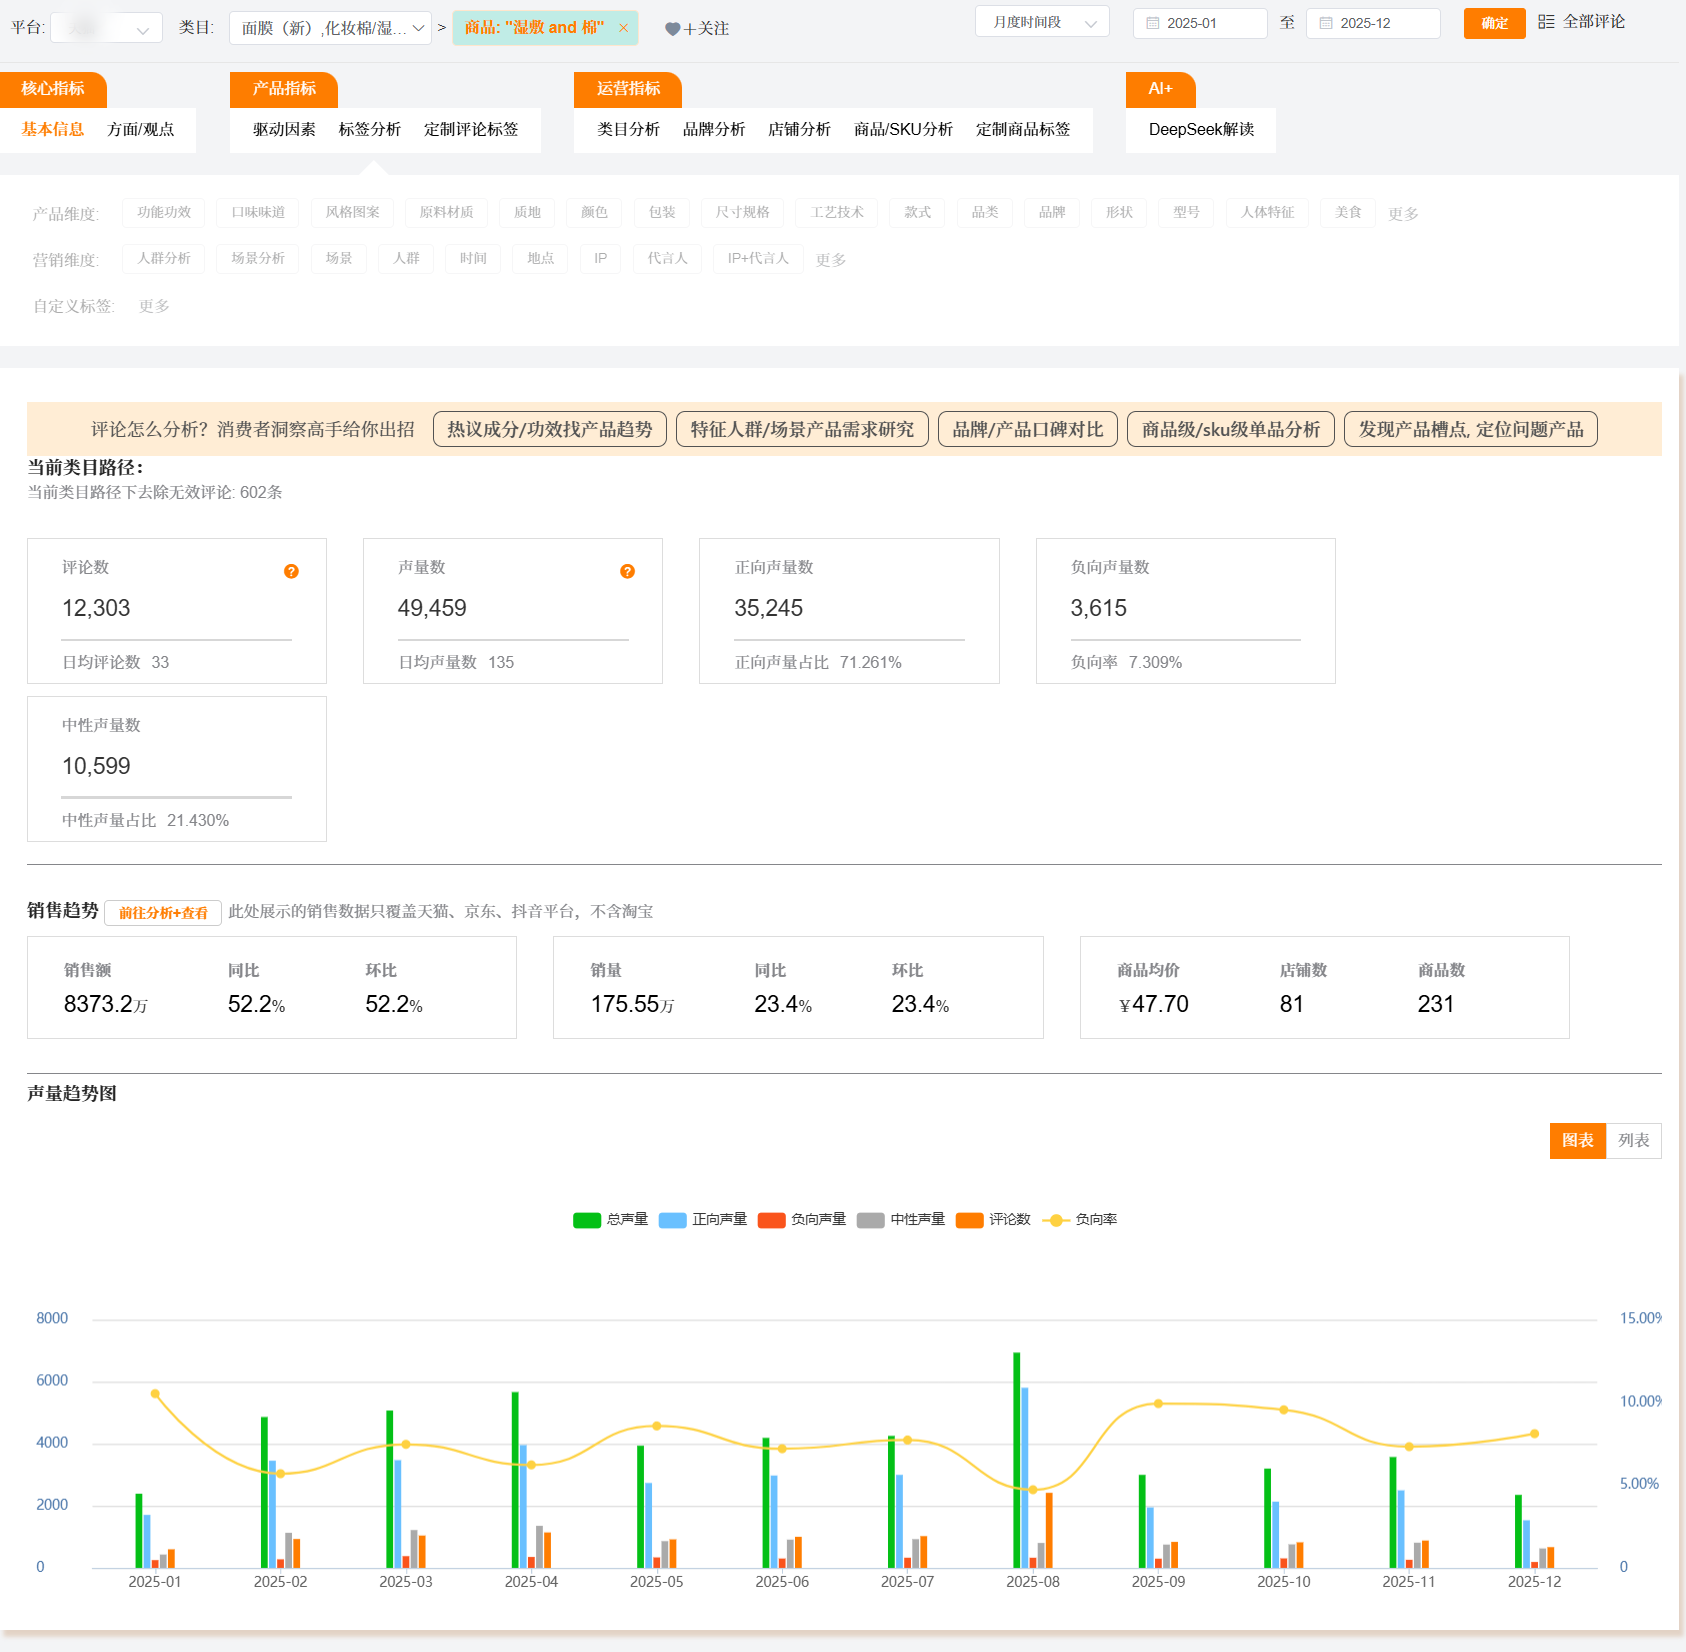Toggle 负向率 line in chart legend
1686x1652 pixels.
[x=1055, y=1220]
